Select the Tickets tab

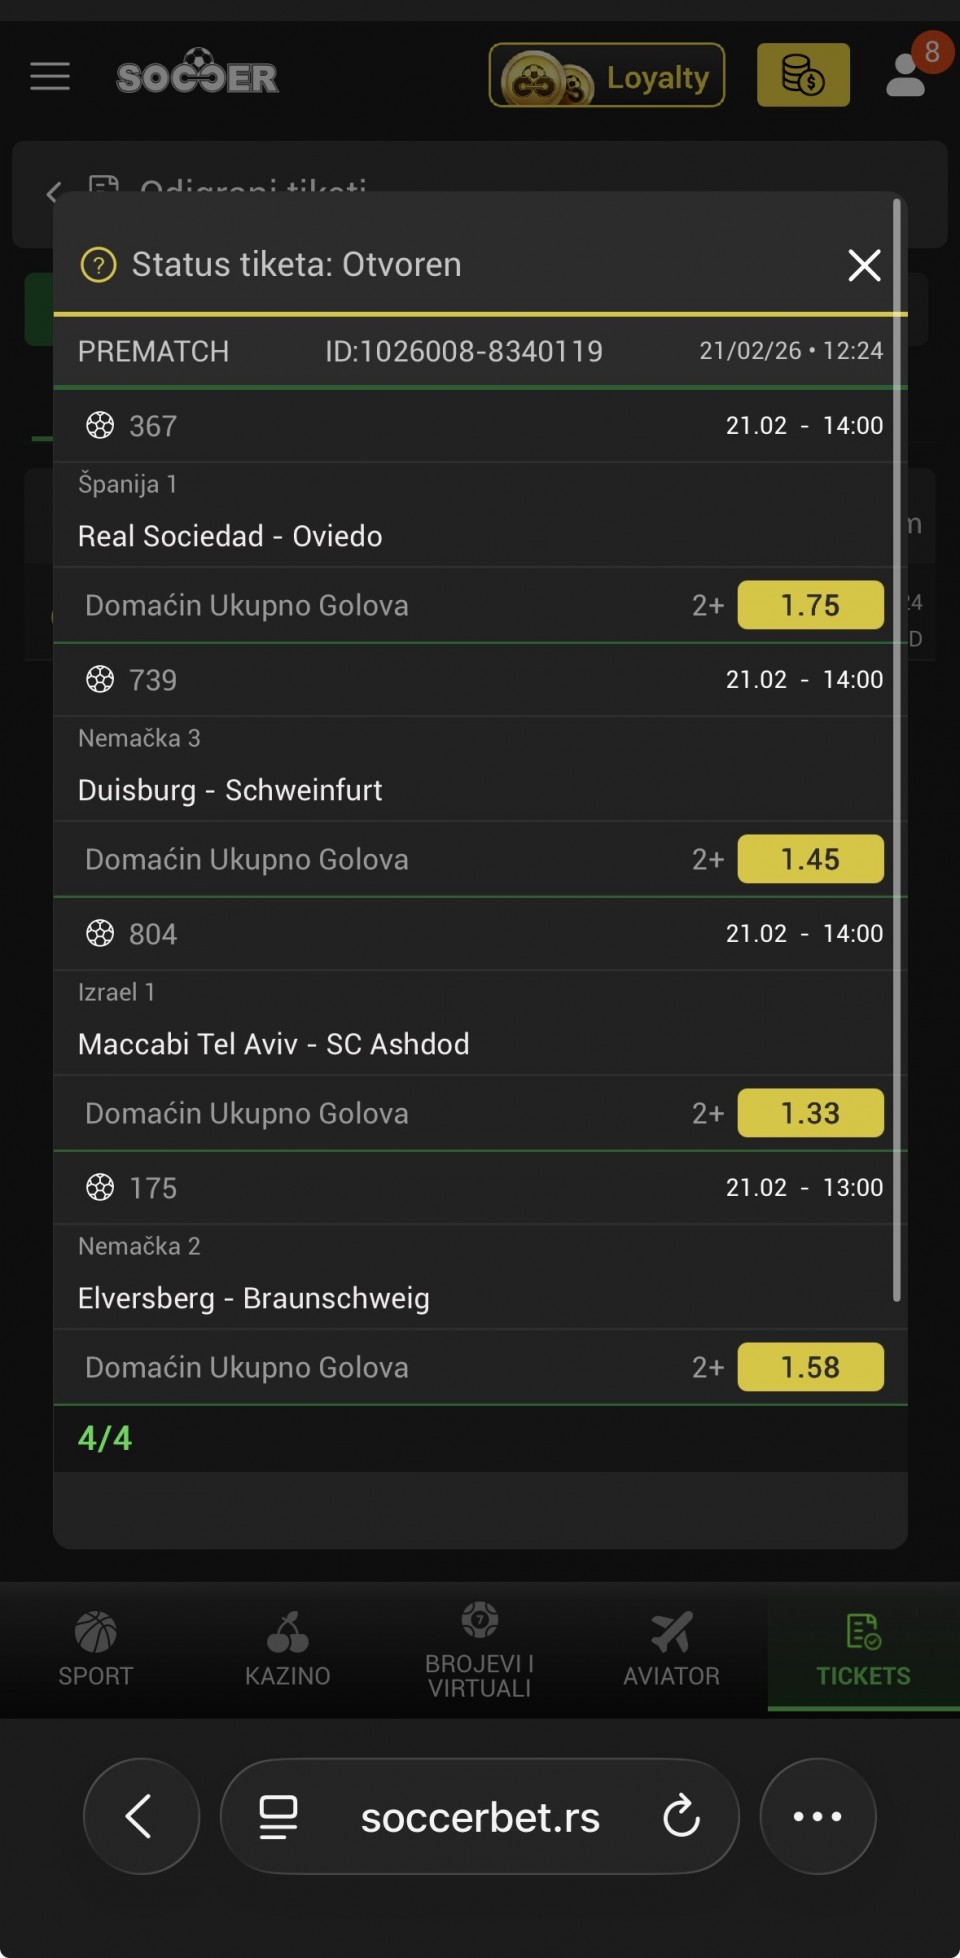click(863, 1649)
